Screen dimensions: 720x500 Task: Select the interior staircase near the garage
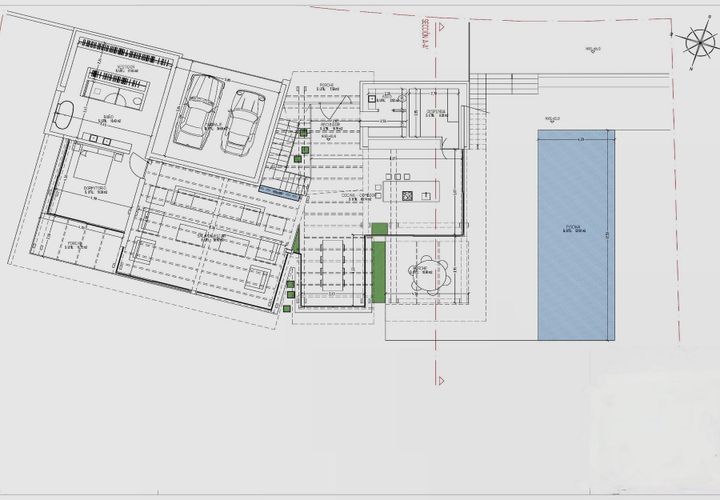coord(286,156)
